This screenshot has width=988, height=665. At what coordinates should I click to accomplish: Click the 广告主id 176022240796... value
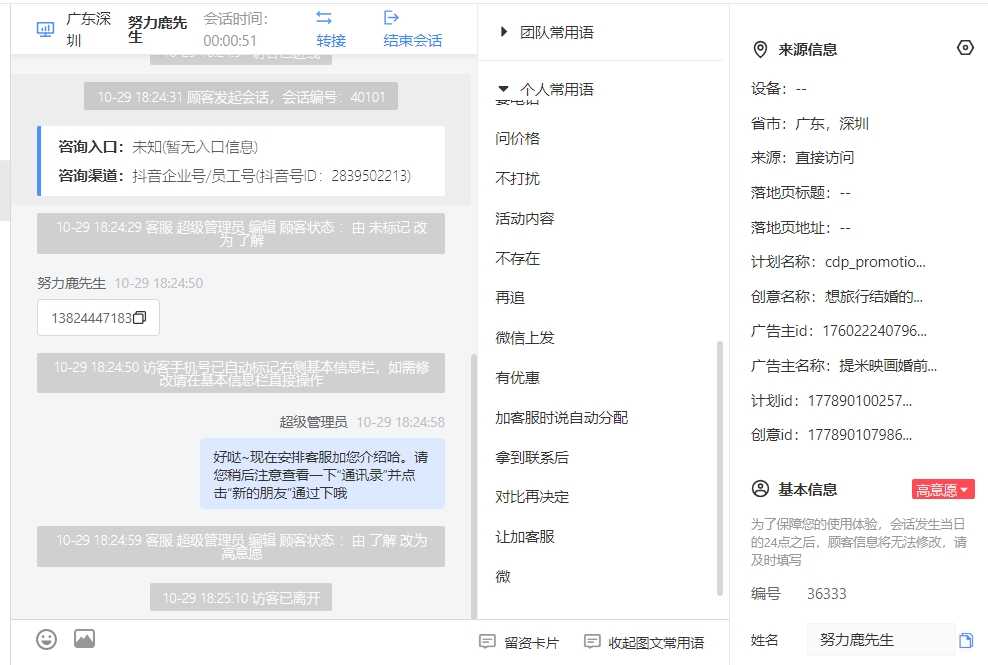pos(875,331)
